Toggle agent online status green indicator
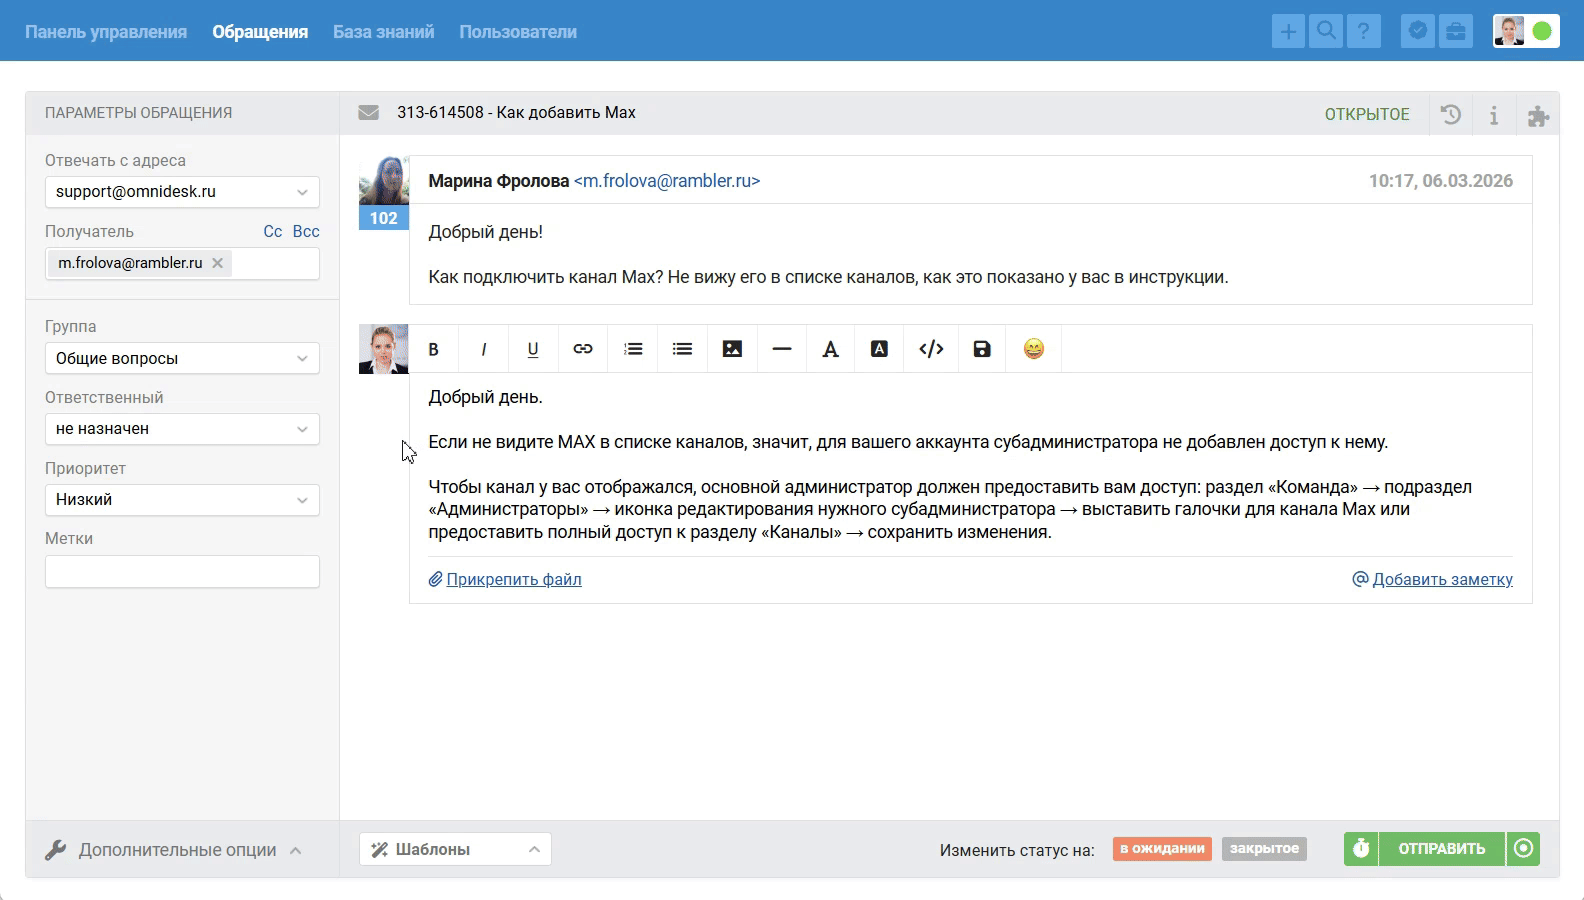The image size is (1584, 900). [1542, 32]
